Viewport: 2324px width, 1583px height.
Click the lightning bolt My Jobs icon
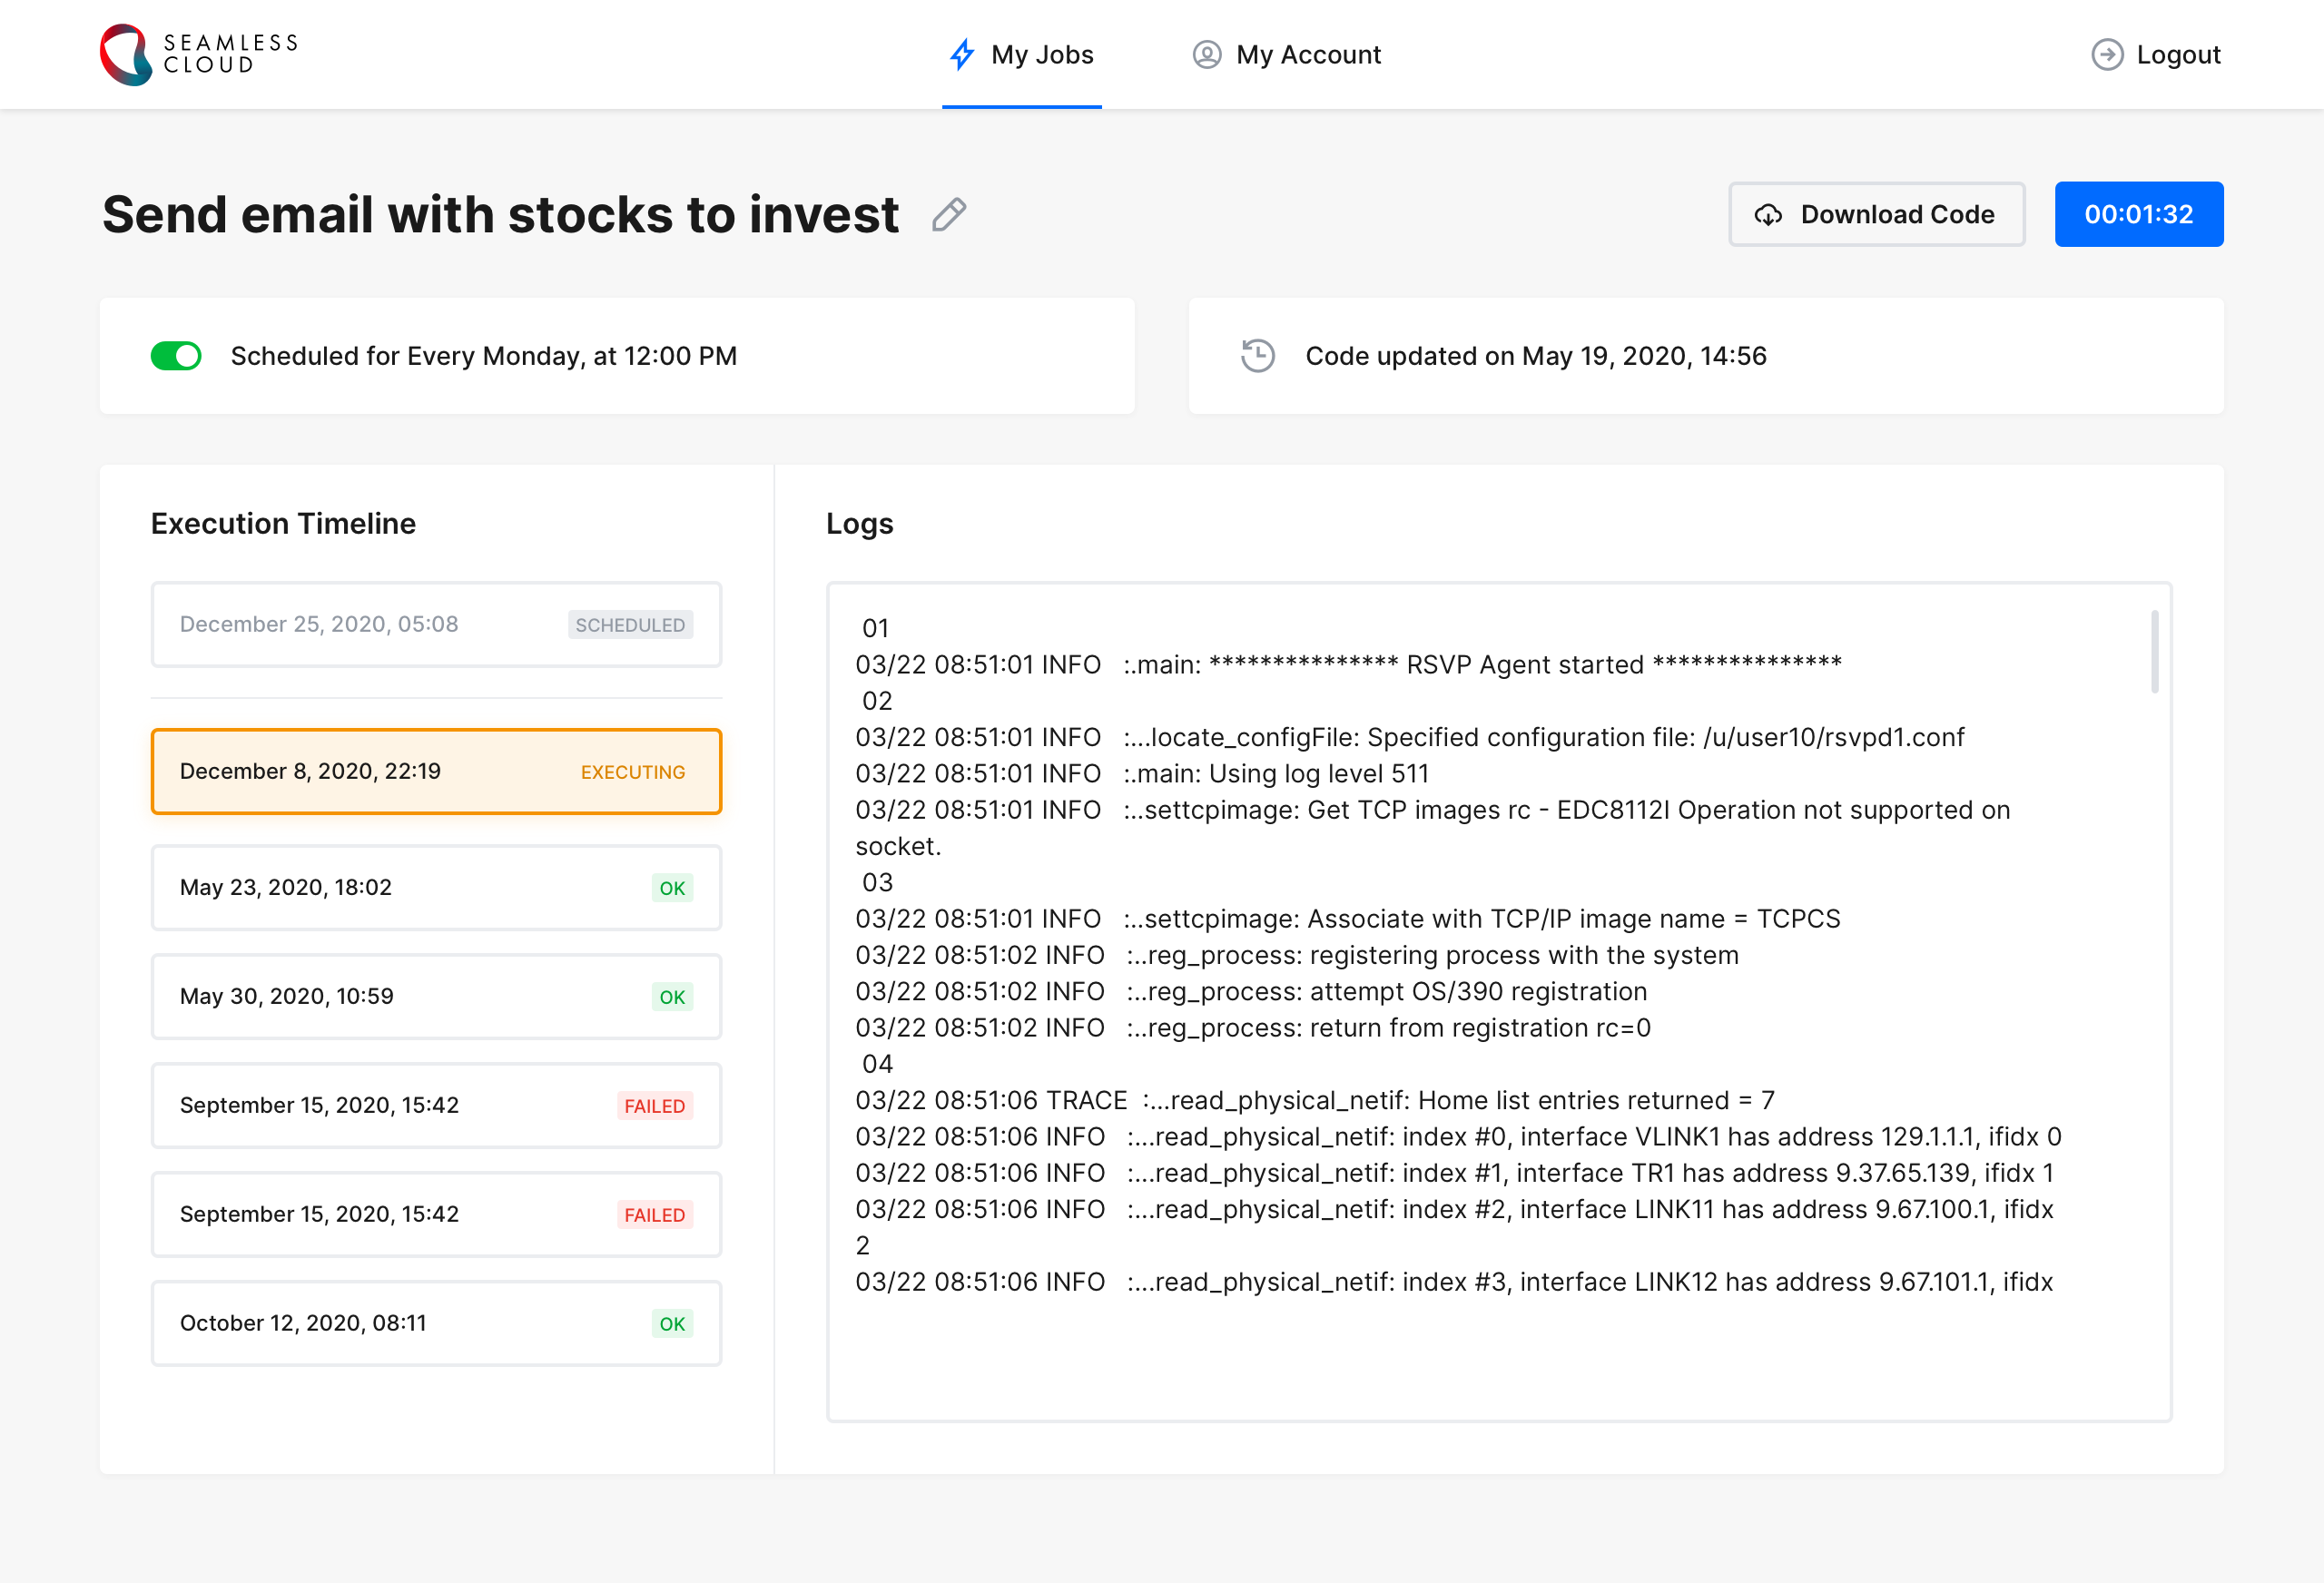[x=961, y=54]
